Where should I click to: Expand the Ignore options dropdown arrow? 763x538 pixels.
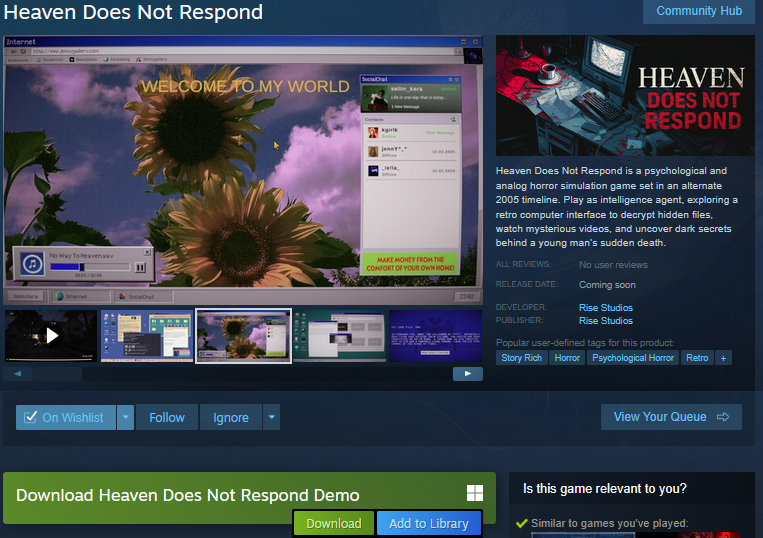[x=272, y=417]
